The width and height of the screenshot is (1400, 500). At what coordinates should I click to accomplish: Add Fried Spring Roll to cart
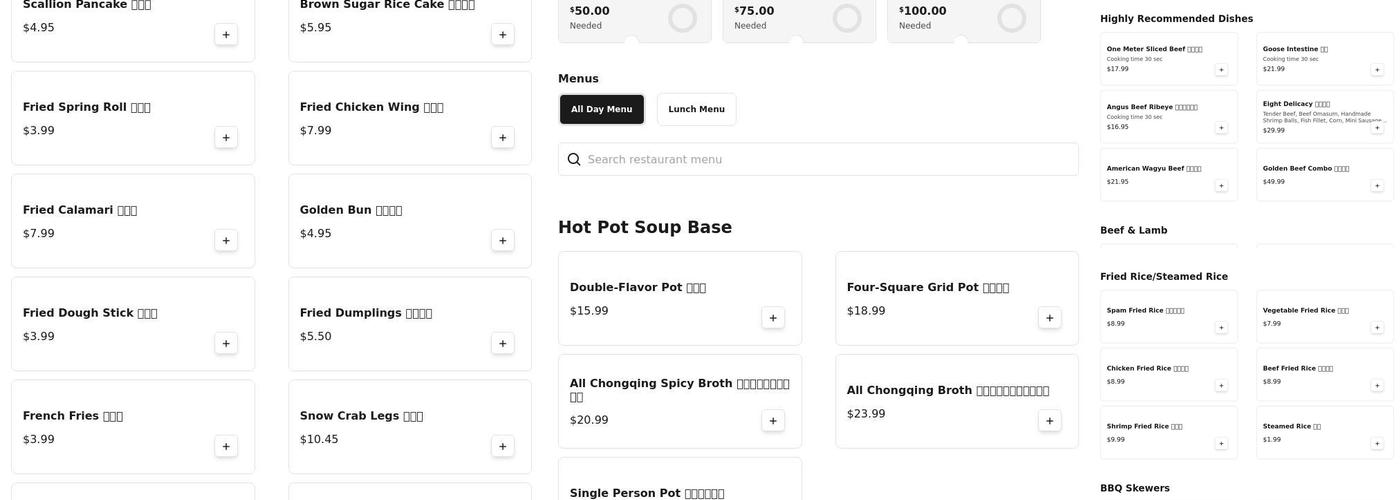[x=226, y=138]
